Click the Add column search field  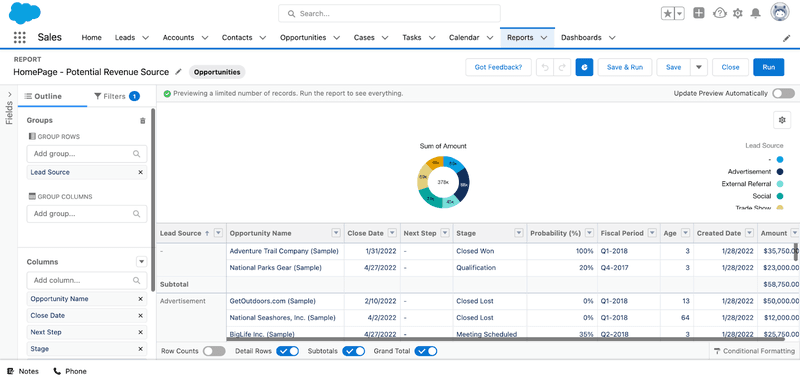[87, 281]
